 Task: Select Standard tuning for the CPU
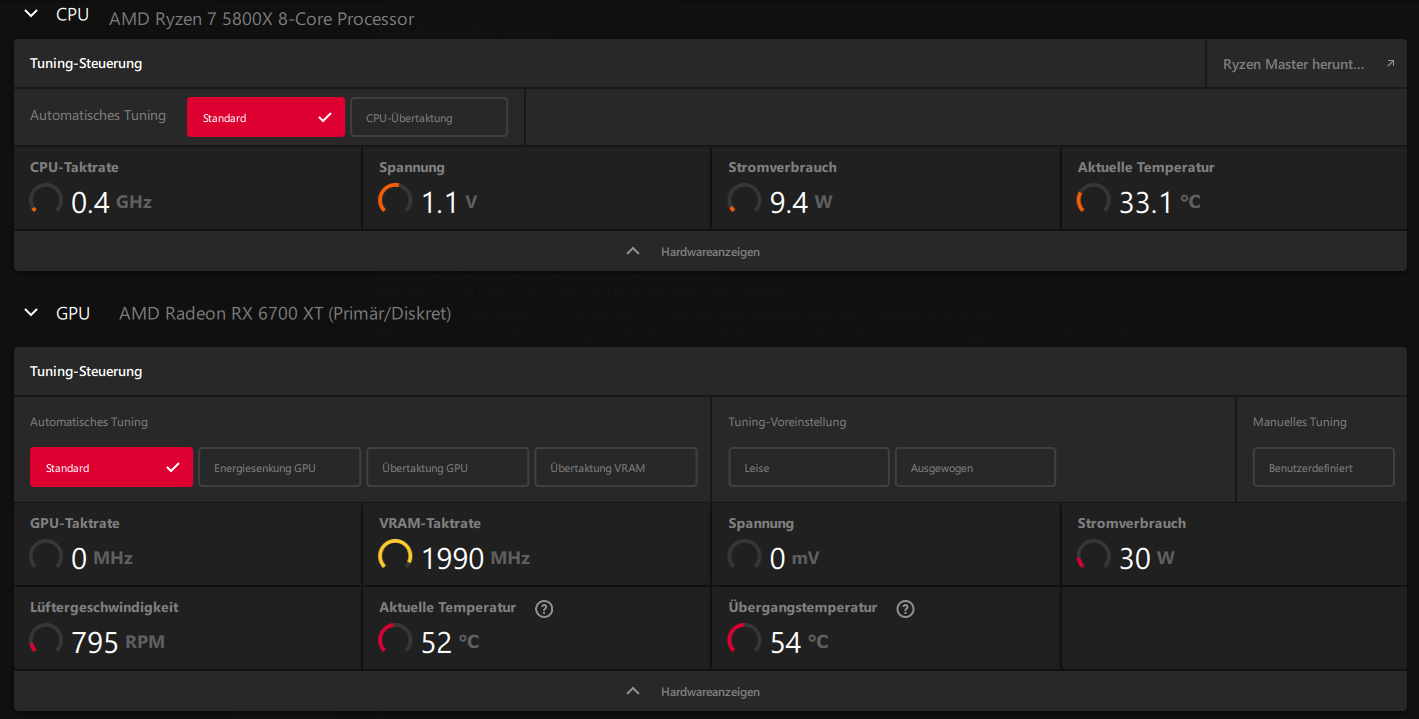coord(266,117)
